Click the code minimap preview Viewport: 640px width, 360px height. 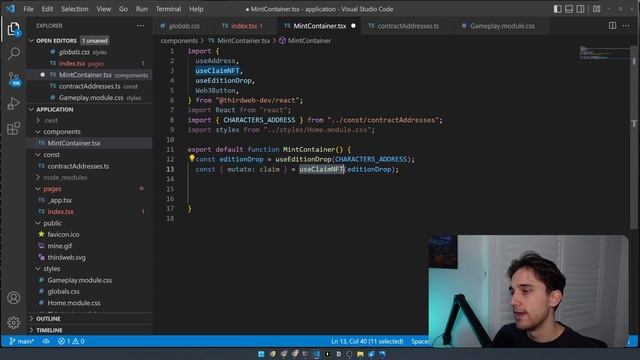604,53
